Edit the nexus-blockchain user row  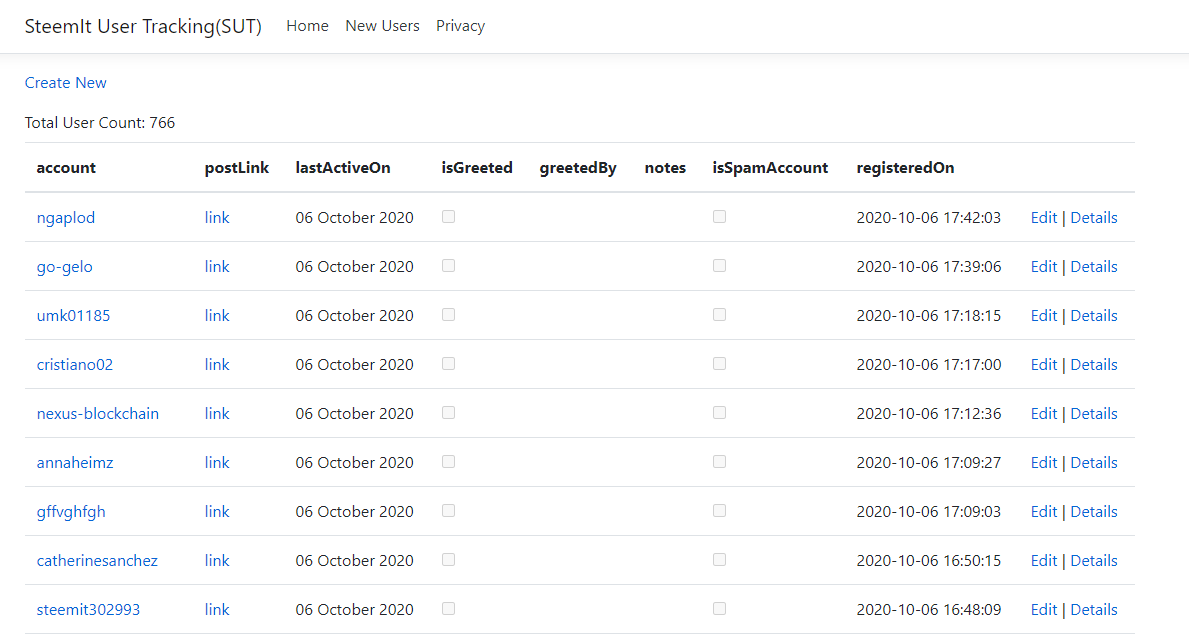[1043, 414]
